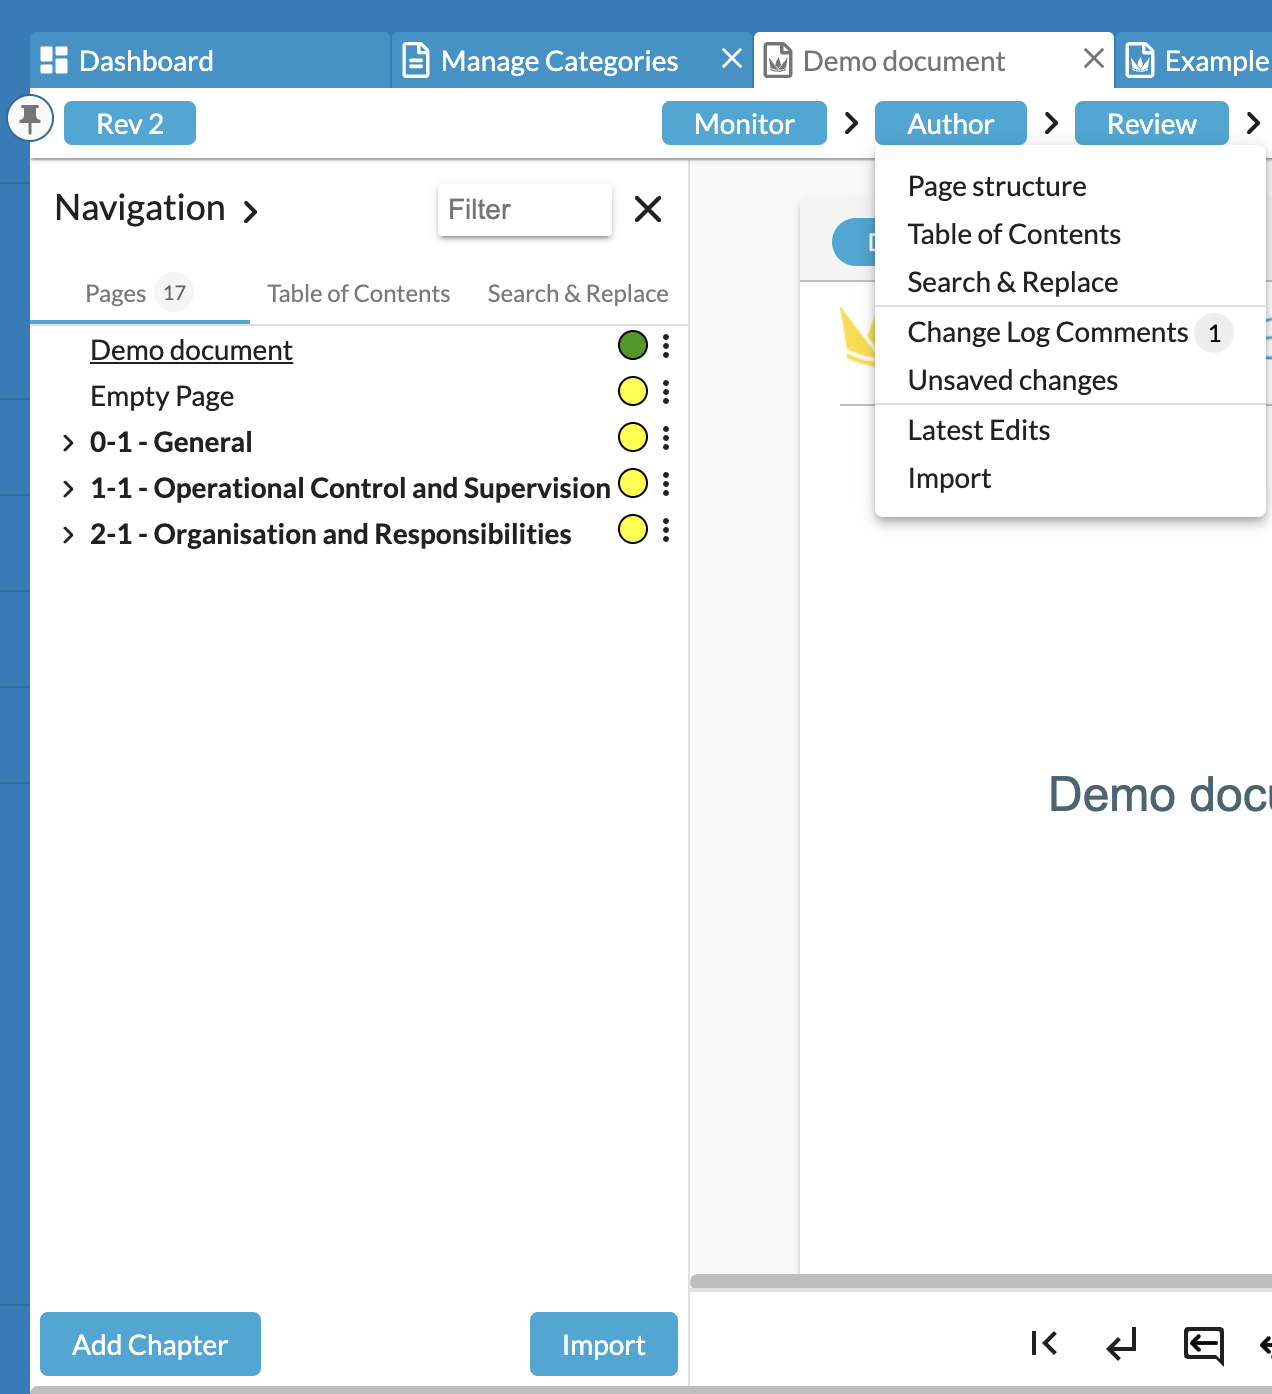Expand the 1-1 Operational Control chapter
This screenshot has width=1272, height=1394.
(67, 487)
